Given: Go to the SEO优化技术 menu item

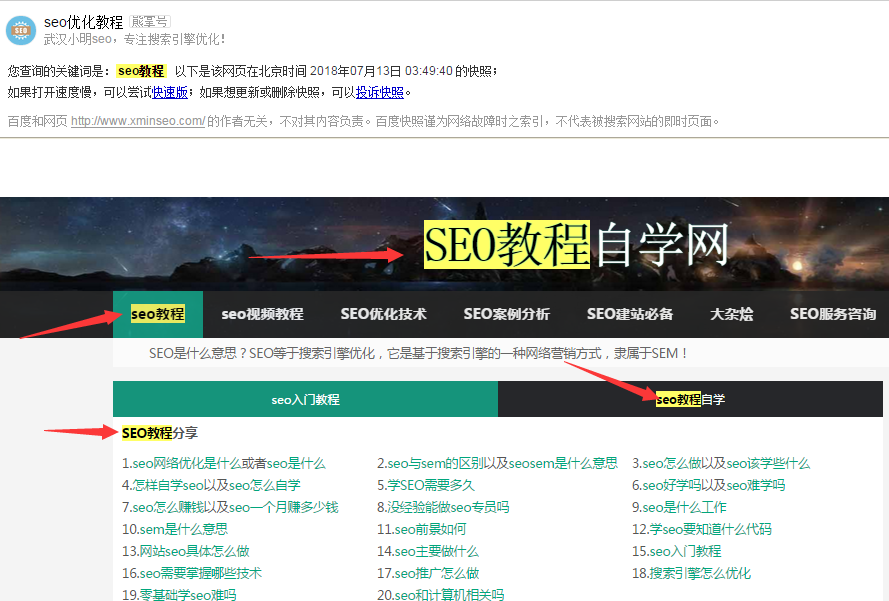Looking at the screenshot, I should point(383,314).
